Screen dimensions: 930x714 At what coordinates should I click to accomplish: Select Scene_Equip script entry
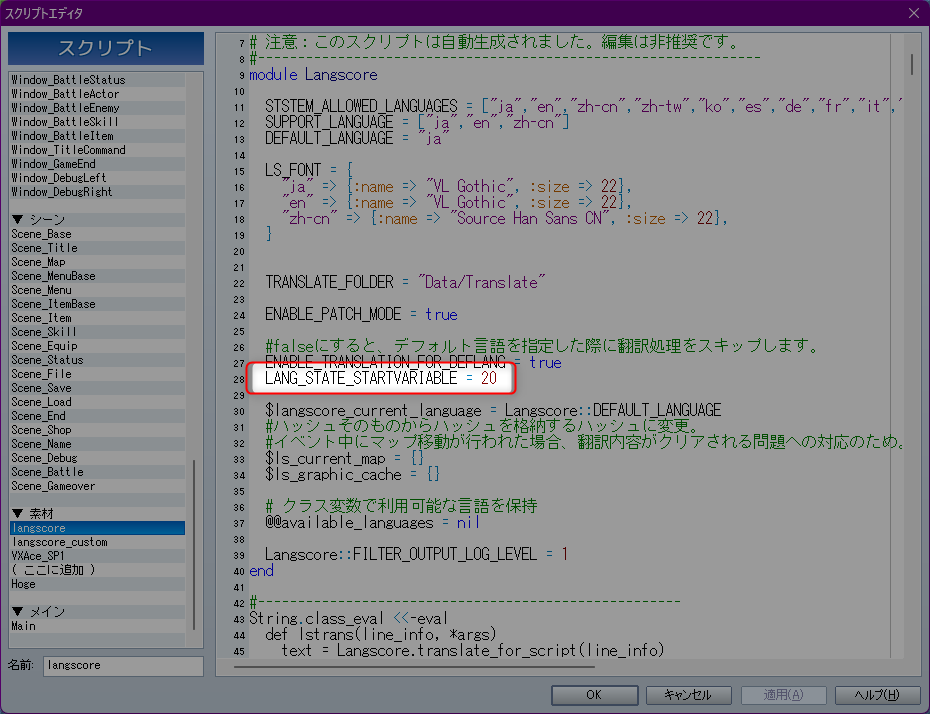(x=98, y=346)
